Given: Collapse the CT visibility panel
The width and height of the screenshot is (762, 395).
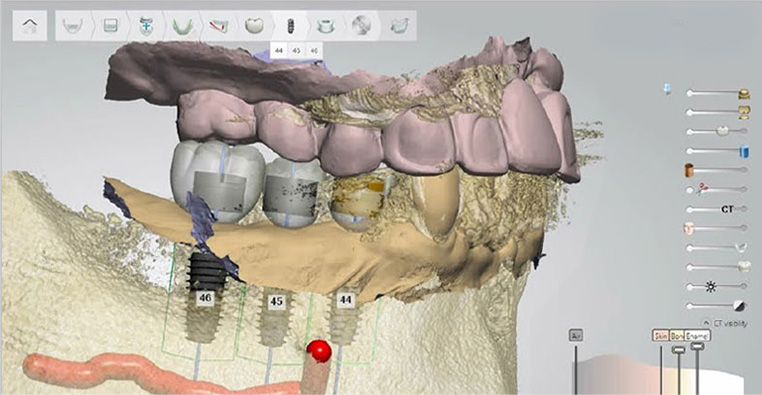Looking at the screenshot, I should click(x=706, y=323).
